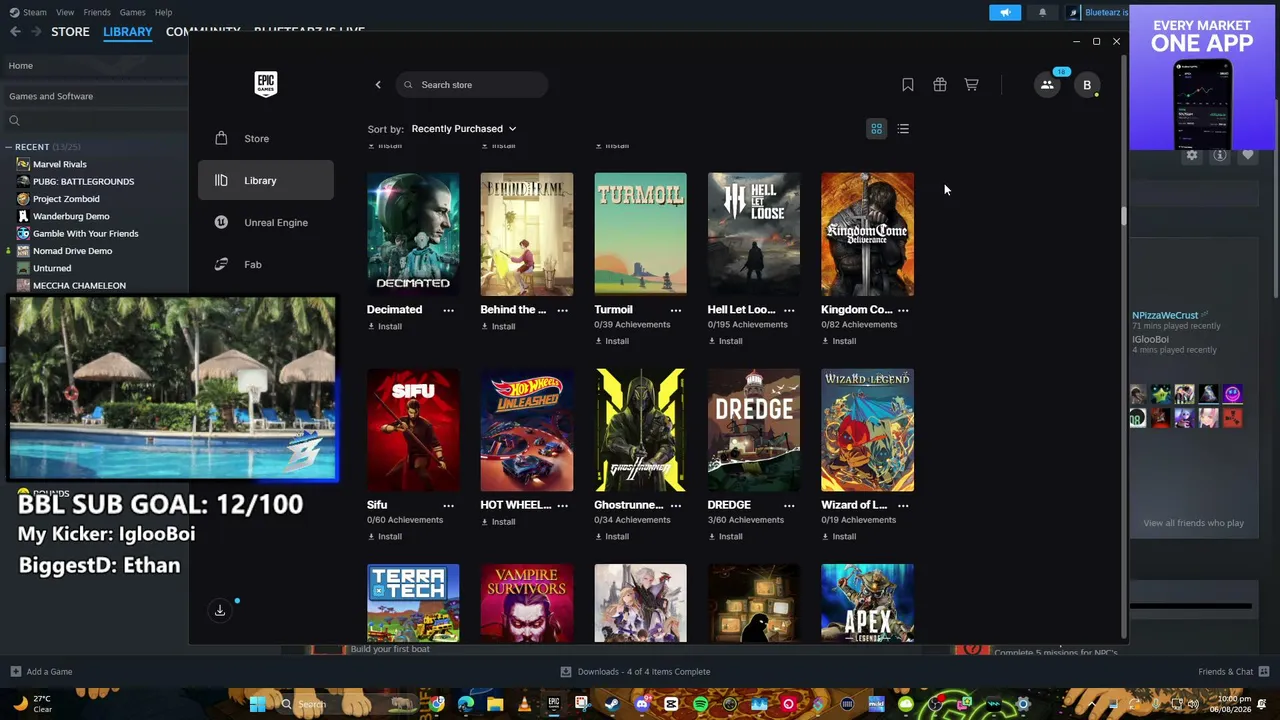Select Marvel Rivals in Steam library
Viewport: 1280px width, 720px height.
pyautogui.click(x=60, y=164)
